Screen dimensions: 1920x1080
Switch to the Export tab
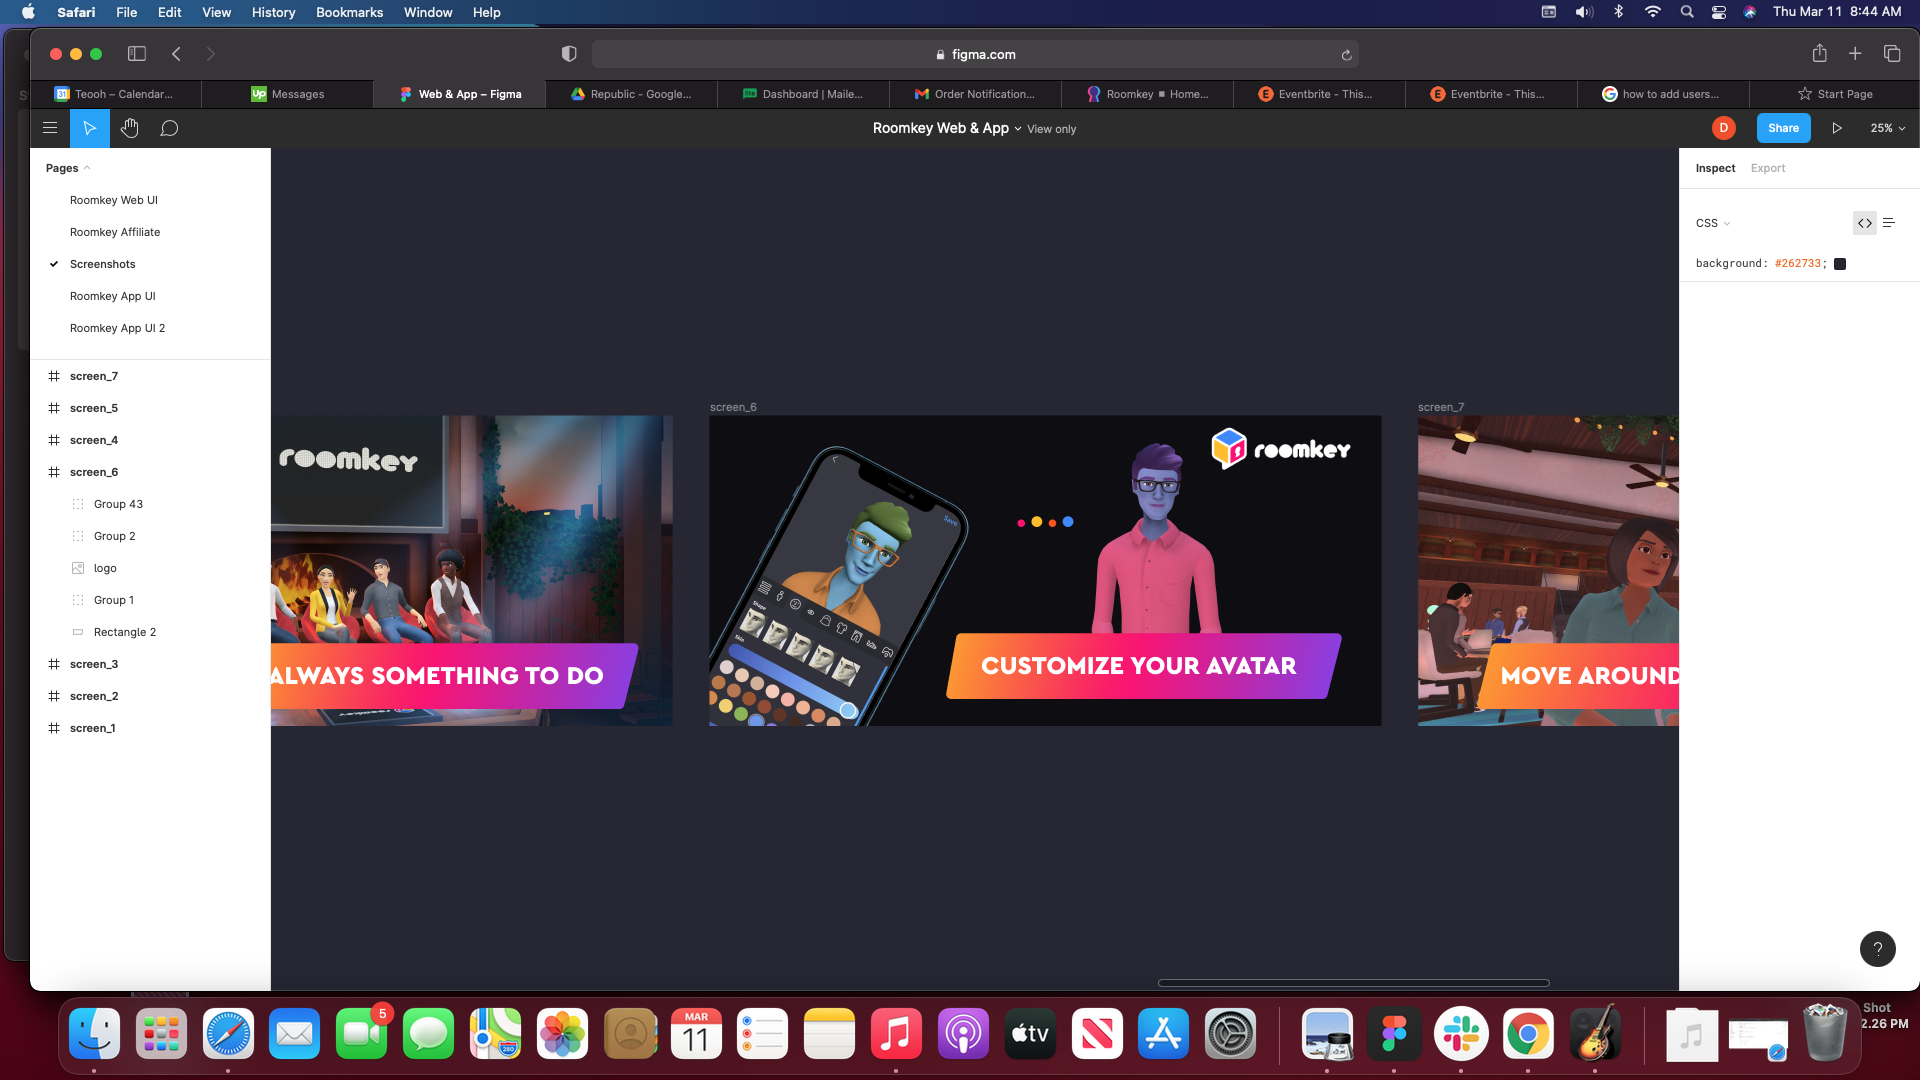pos(1767,168)
